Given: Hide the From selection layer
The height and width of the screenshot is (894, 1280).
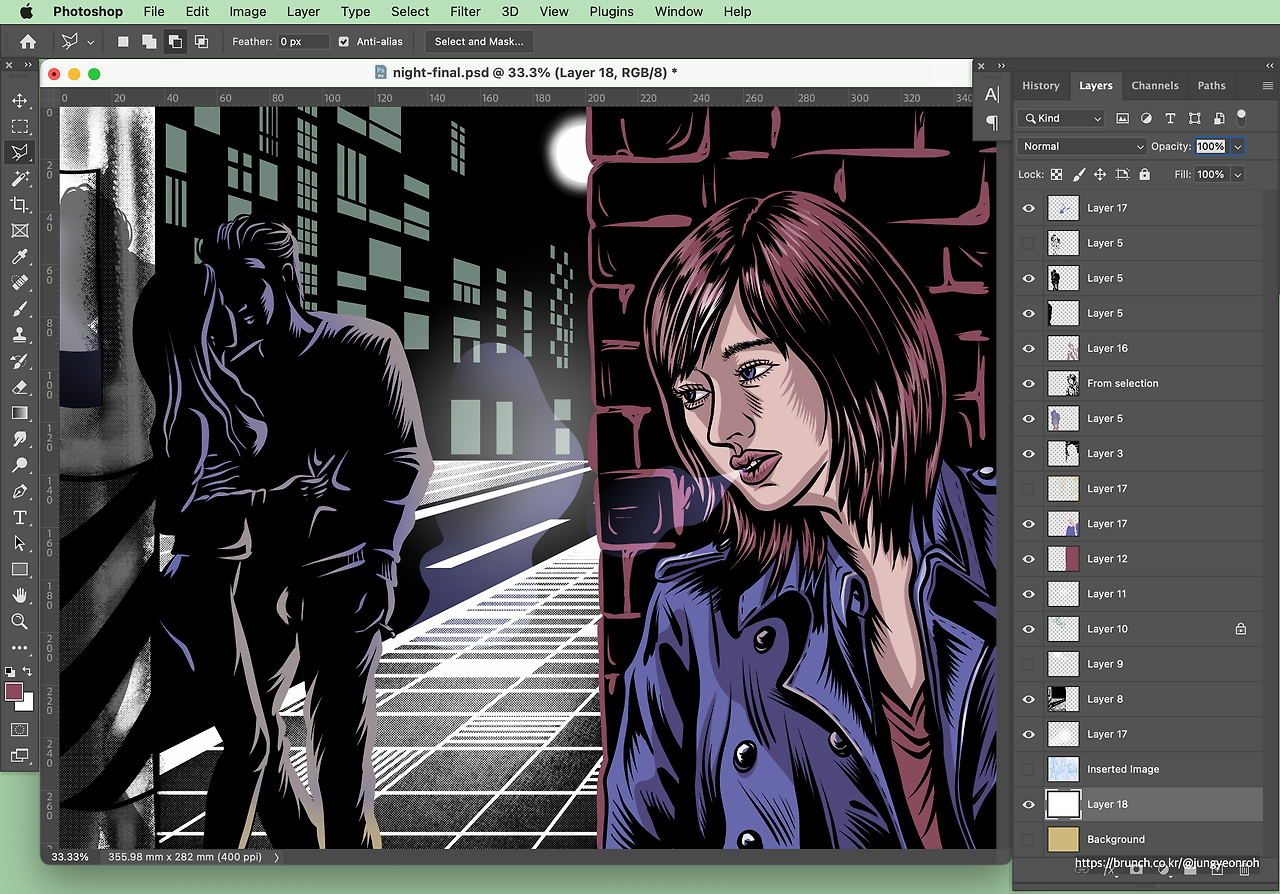Looking at the screenshot, I should tap(1028, 383).
